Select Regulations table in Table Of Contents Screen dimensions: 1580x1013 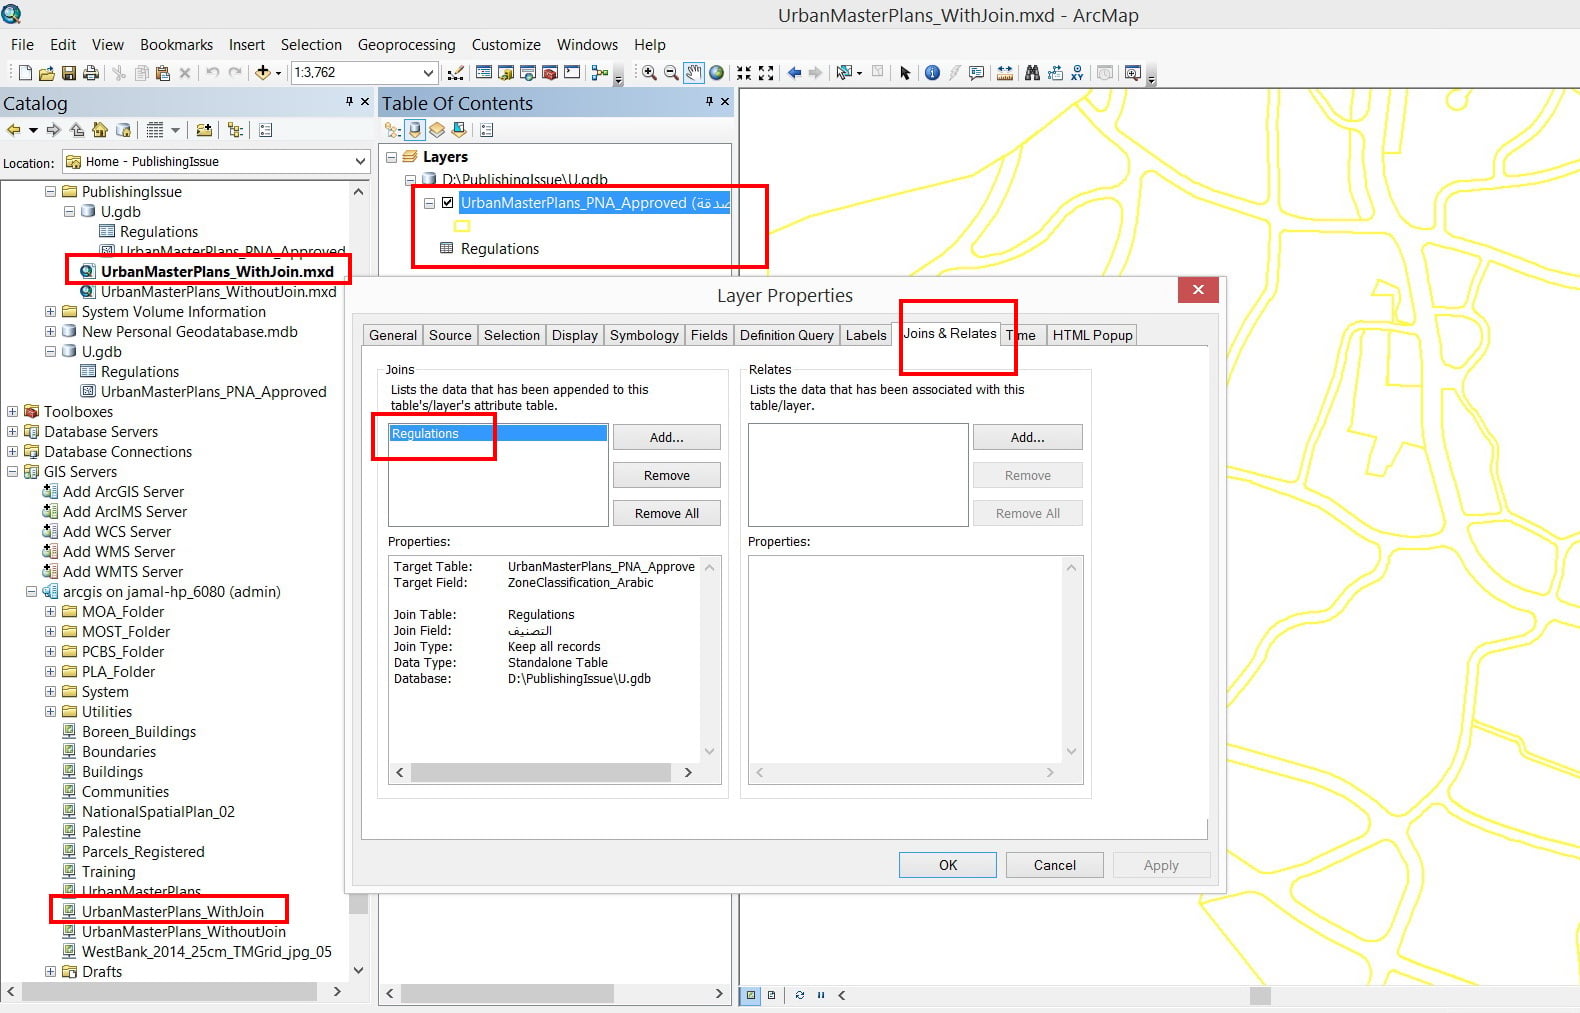click(x=499, y=248)
